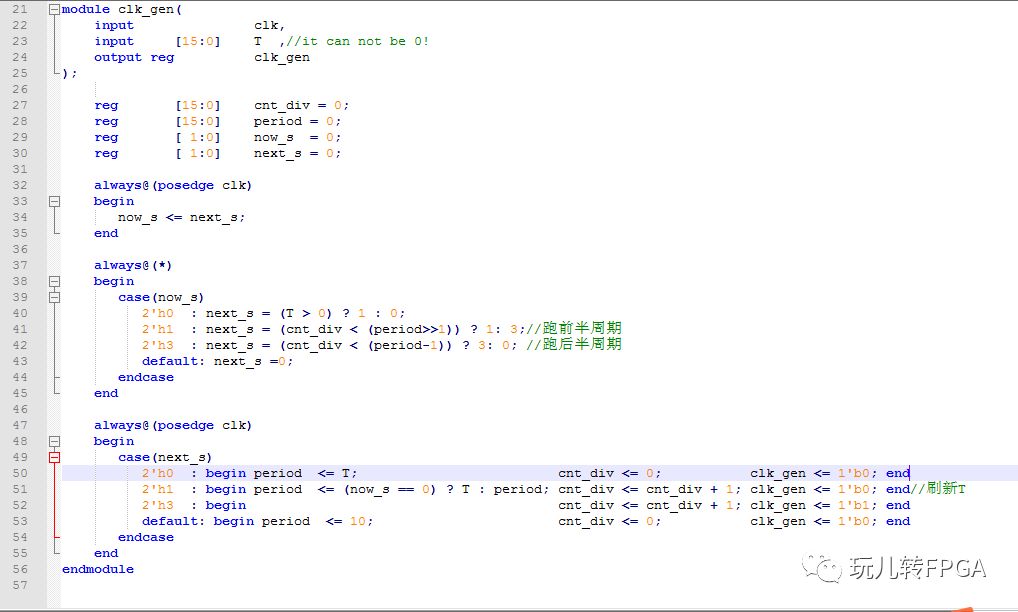Image resolution: width=1018 pixels, height=612 pixels.
Task: Click line number 40 in the gutter
Action: [20, 313]
